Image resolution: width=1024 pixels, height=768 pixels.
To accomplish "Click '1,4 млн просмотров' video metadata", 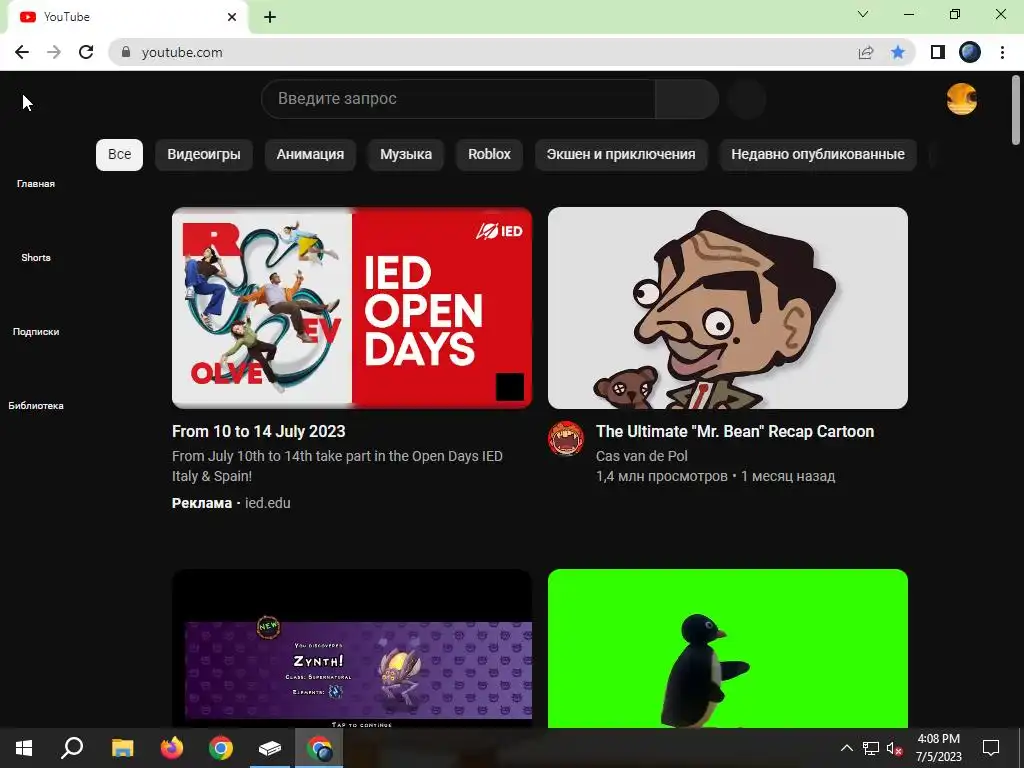I will click(x=662, y=477).
